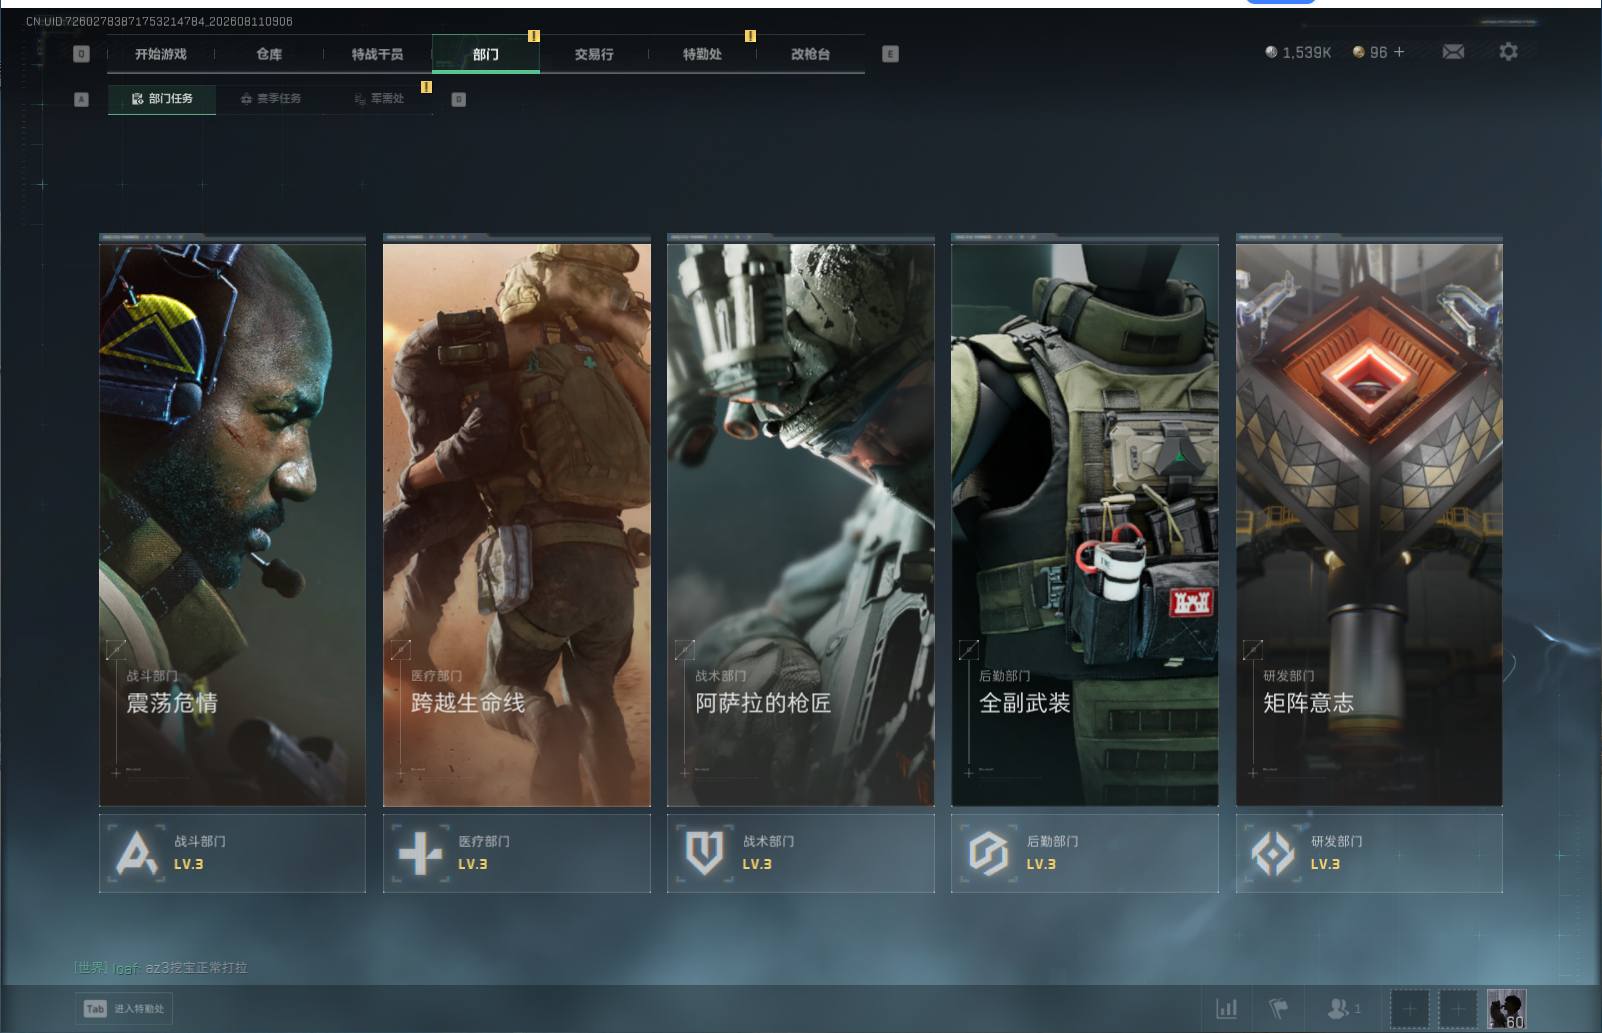Click the yellow notification badge on 特勤处 tab
The image size is (1602, 1033).
pos(750,36)
